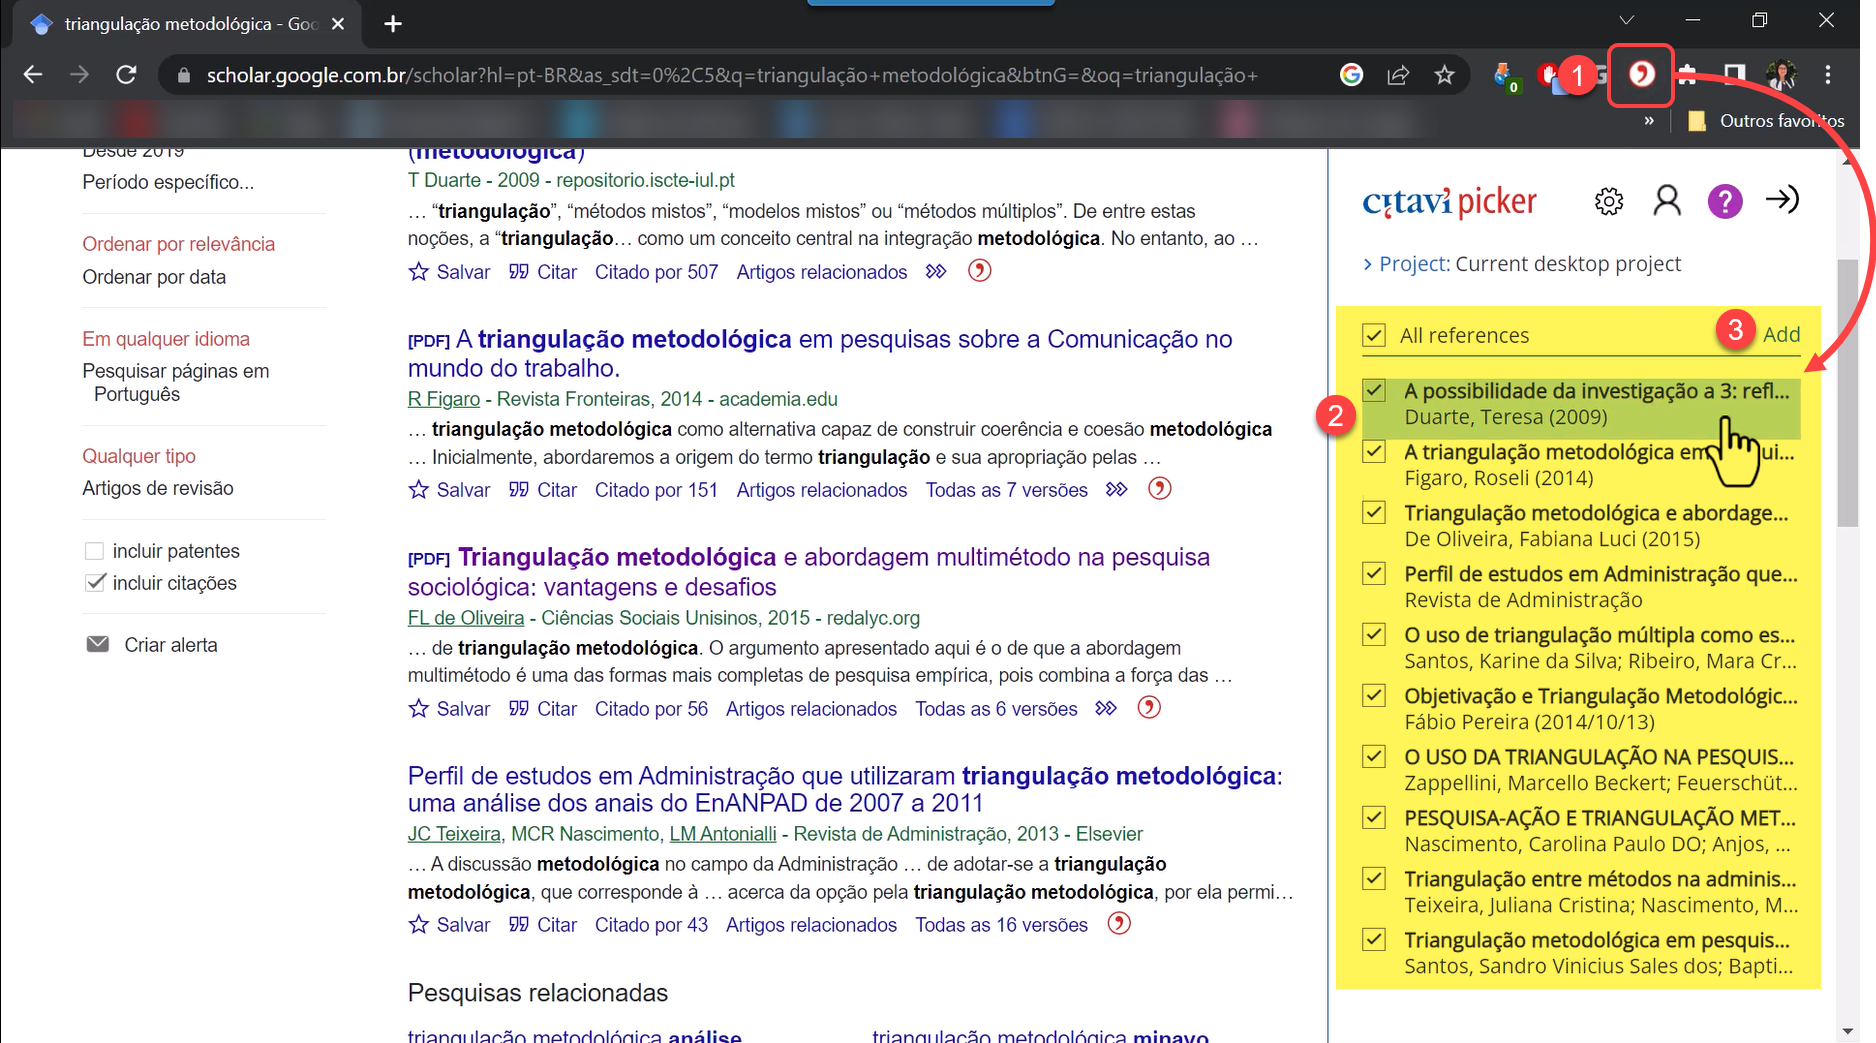
Task: Open the Outros favoritos folder
Action: tap(1767, 121)
